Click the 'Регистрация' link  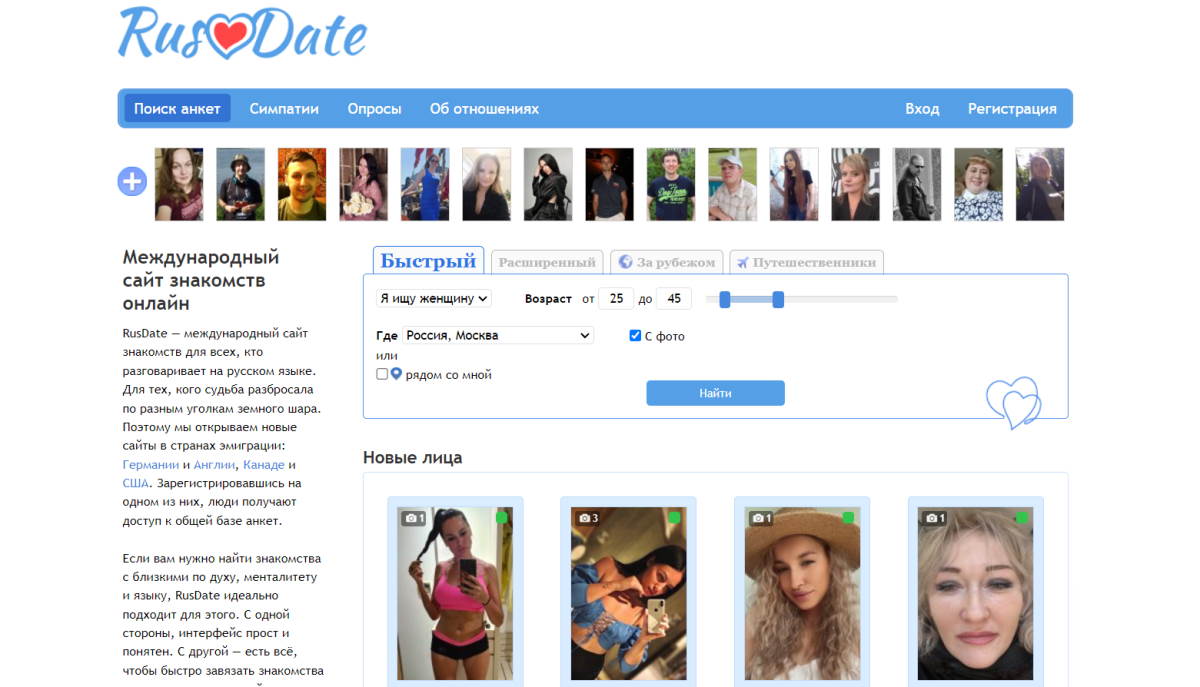pos(1012,109)
